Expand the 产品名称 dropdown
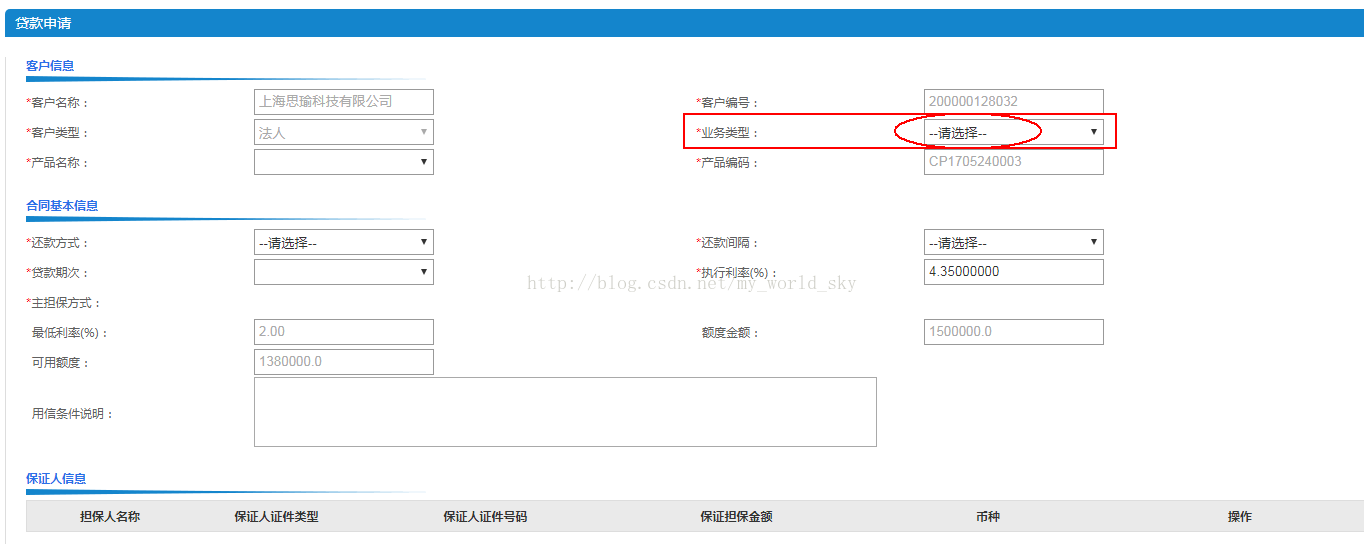This screenshot has width=1364, height=544. click(x=344, y=162)
